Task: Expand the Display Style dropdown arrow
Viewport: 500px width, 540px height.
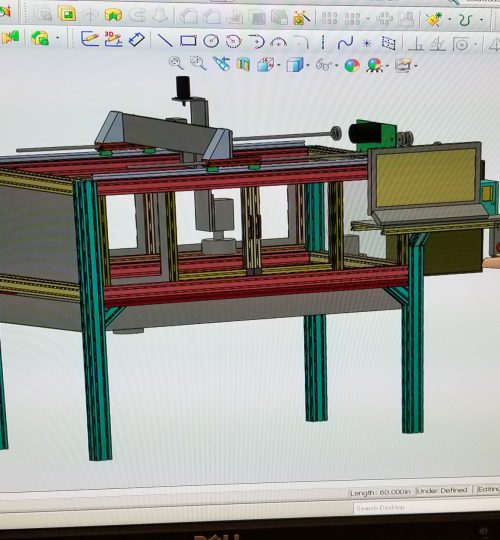Action: pyautogui.click(x=307, y=65)
